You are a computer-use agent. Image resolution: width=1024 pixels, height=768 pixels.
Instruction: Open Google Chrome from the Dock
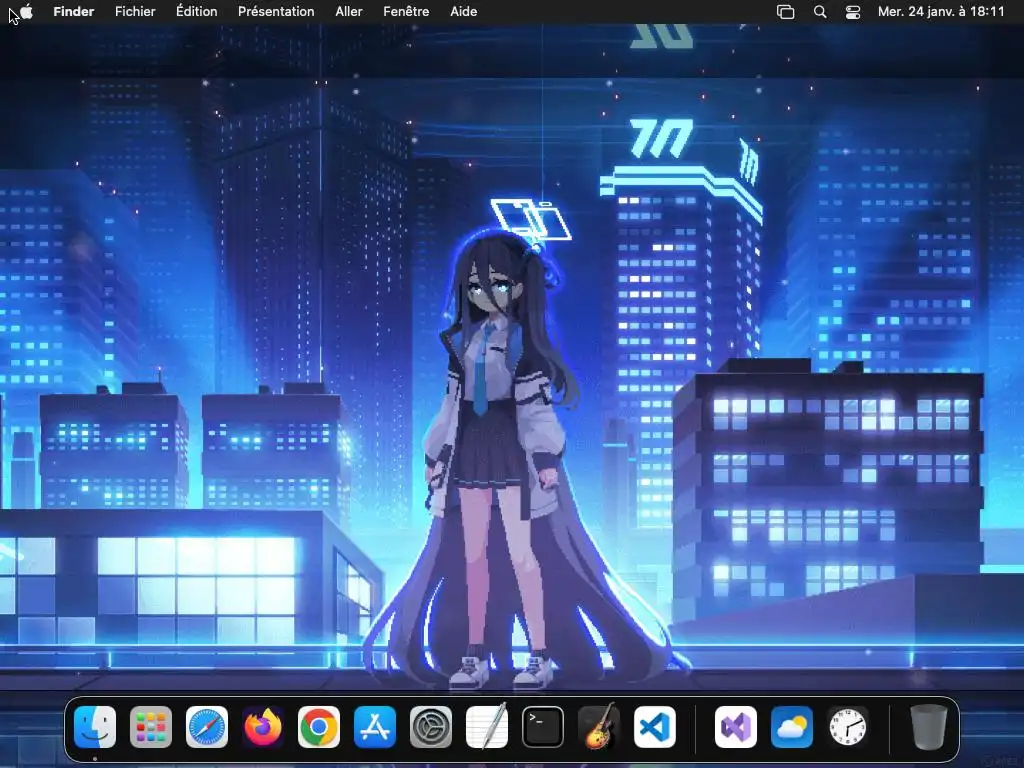(319, 727)
